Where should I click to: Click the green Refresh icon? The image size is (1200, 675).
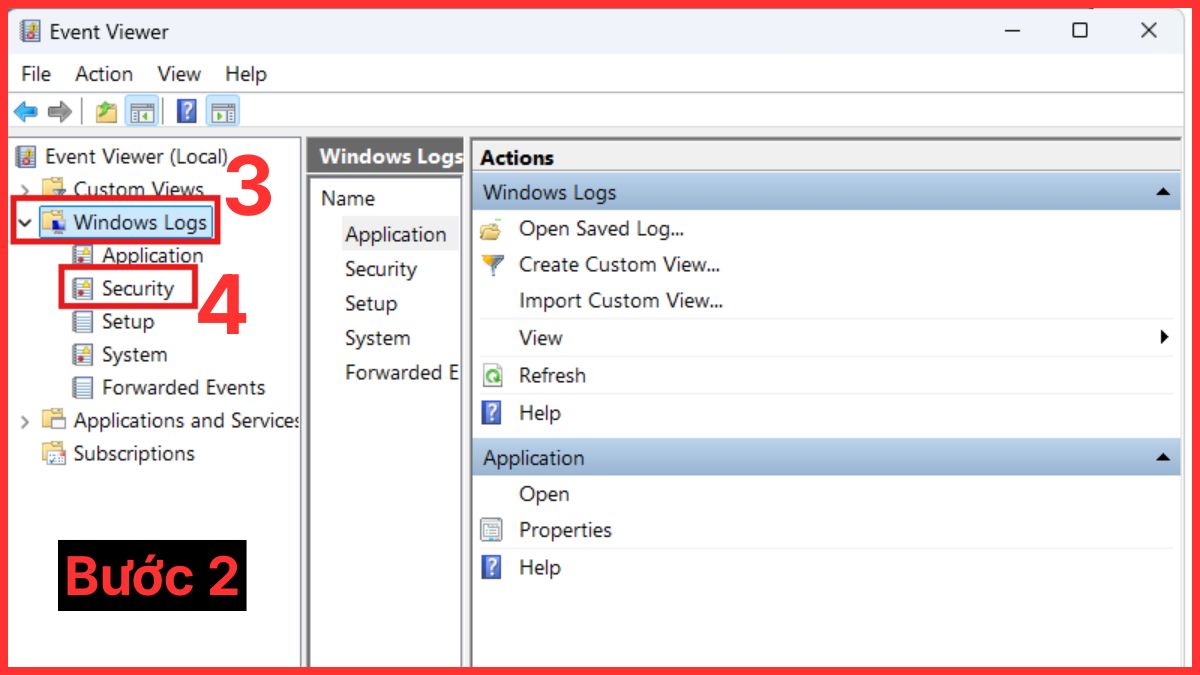[492, 376]
